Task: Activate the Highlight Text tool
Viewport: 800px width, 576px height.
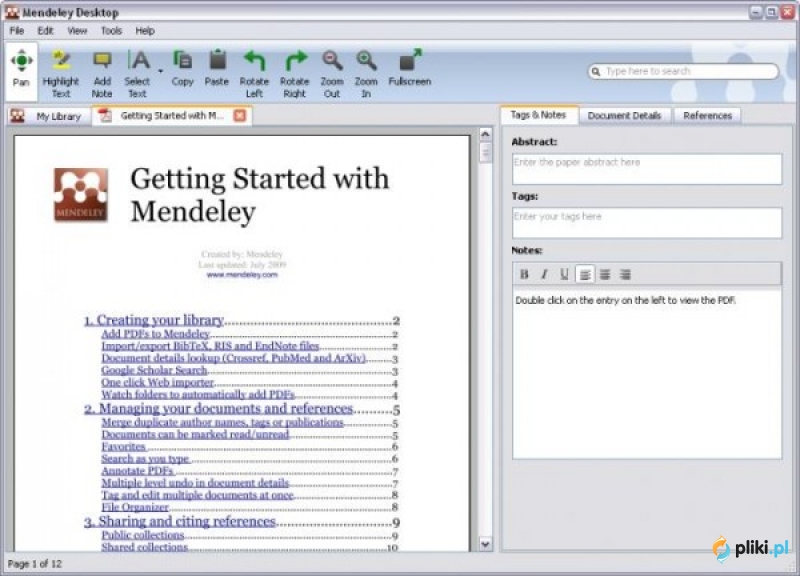Action: tap(61, 73)
